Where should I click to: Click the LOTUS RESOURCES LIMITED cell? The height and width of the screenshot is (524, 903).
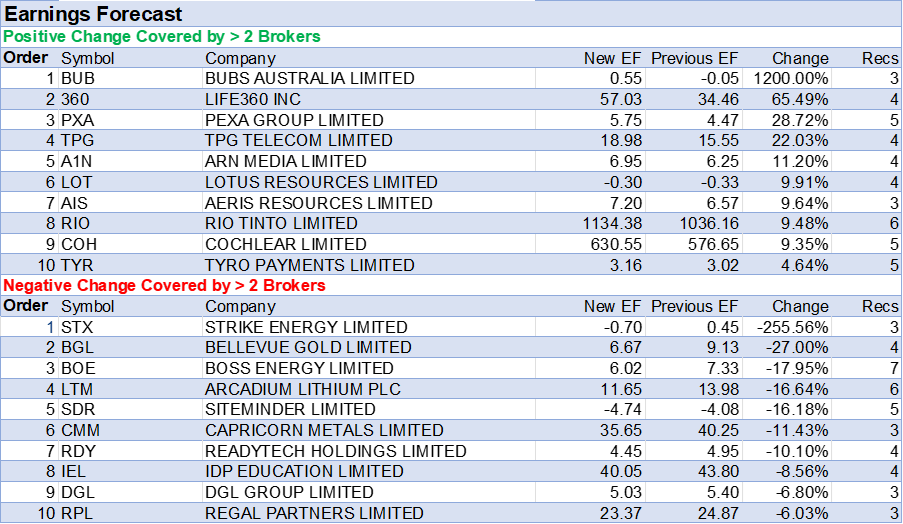[x=321, y=182]
